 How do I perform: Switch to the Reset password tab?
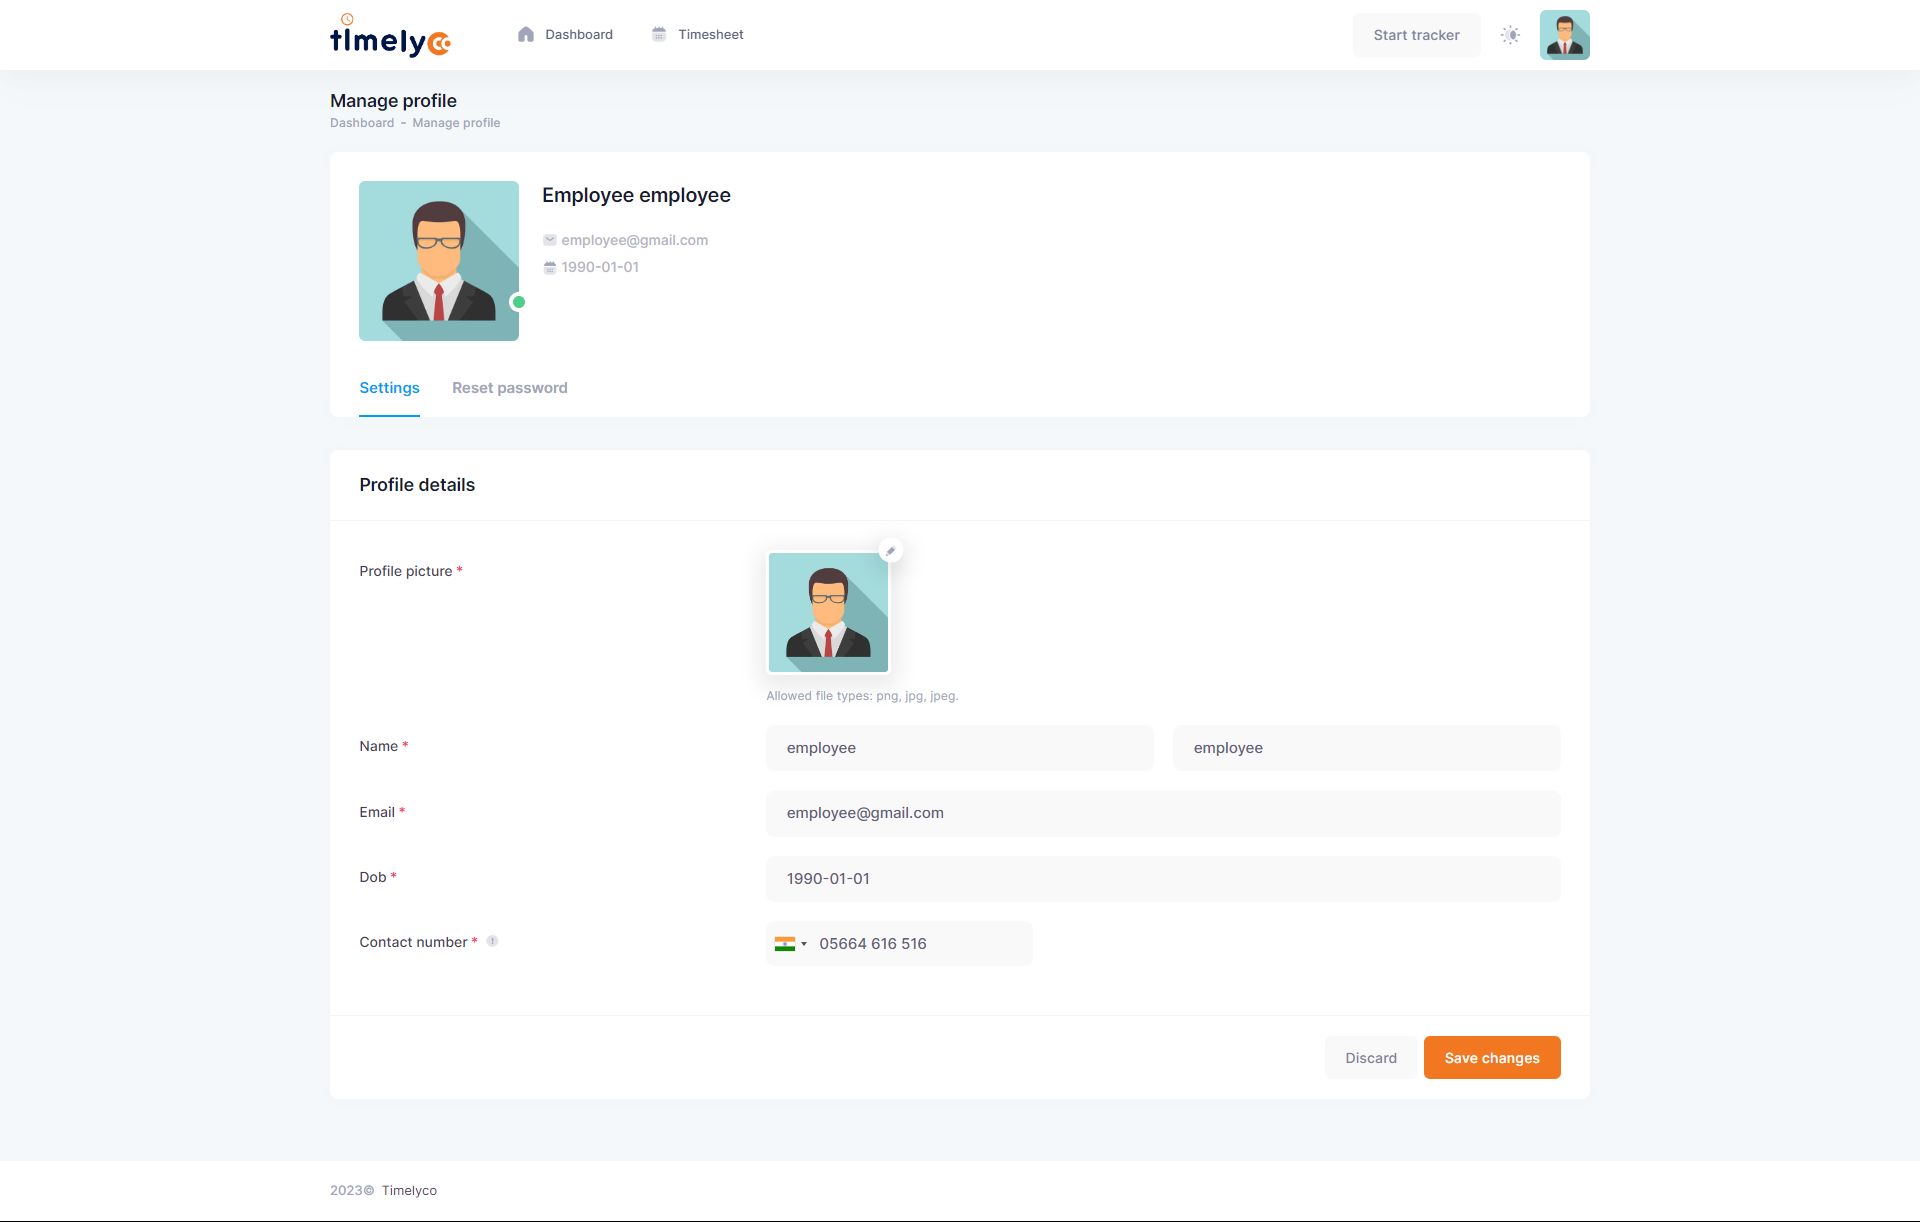[x=509, y=388]
